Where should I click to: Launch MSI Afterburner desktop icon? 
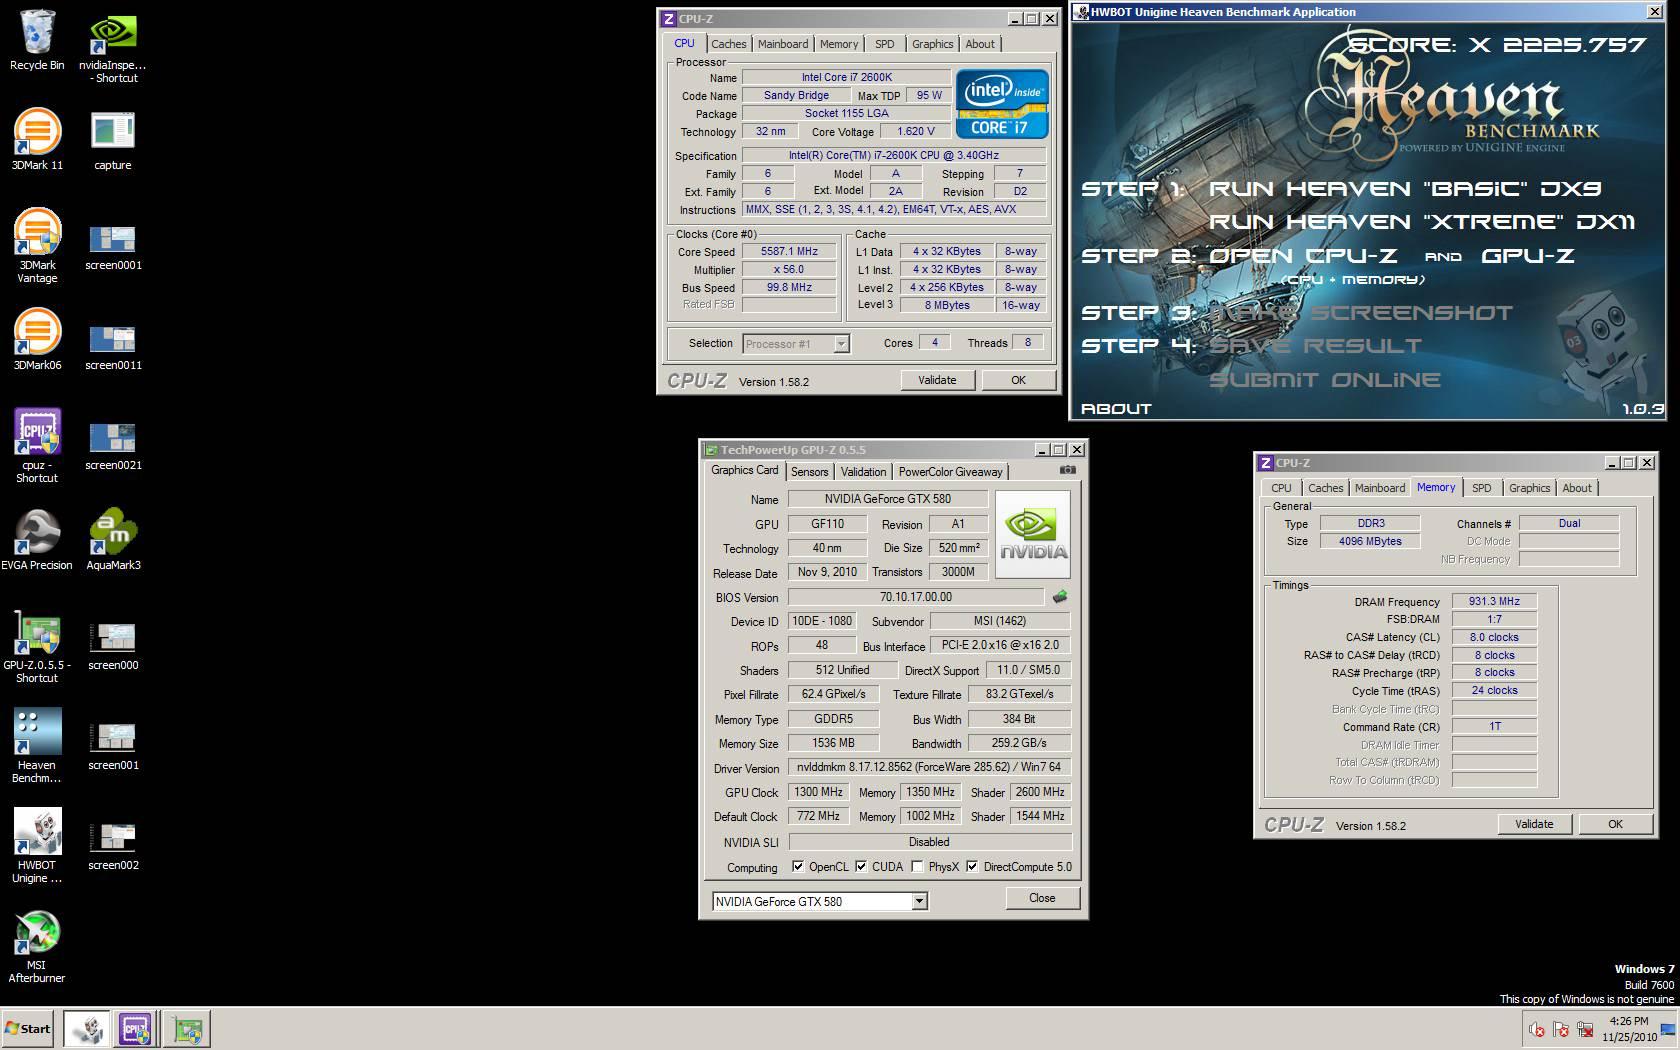37,946
